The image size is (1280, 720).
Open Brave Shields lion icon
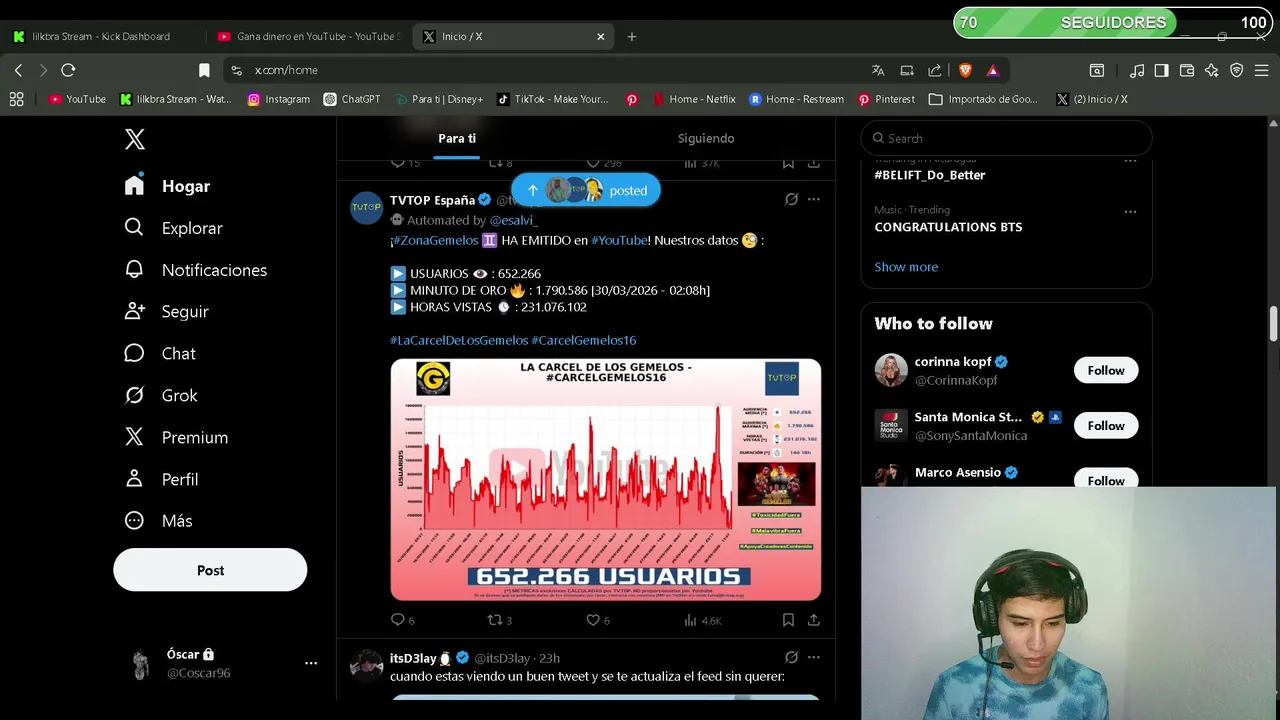tap(965, 70)
